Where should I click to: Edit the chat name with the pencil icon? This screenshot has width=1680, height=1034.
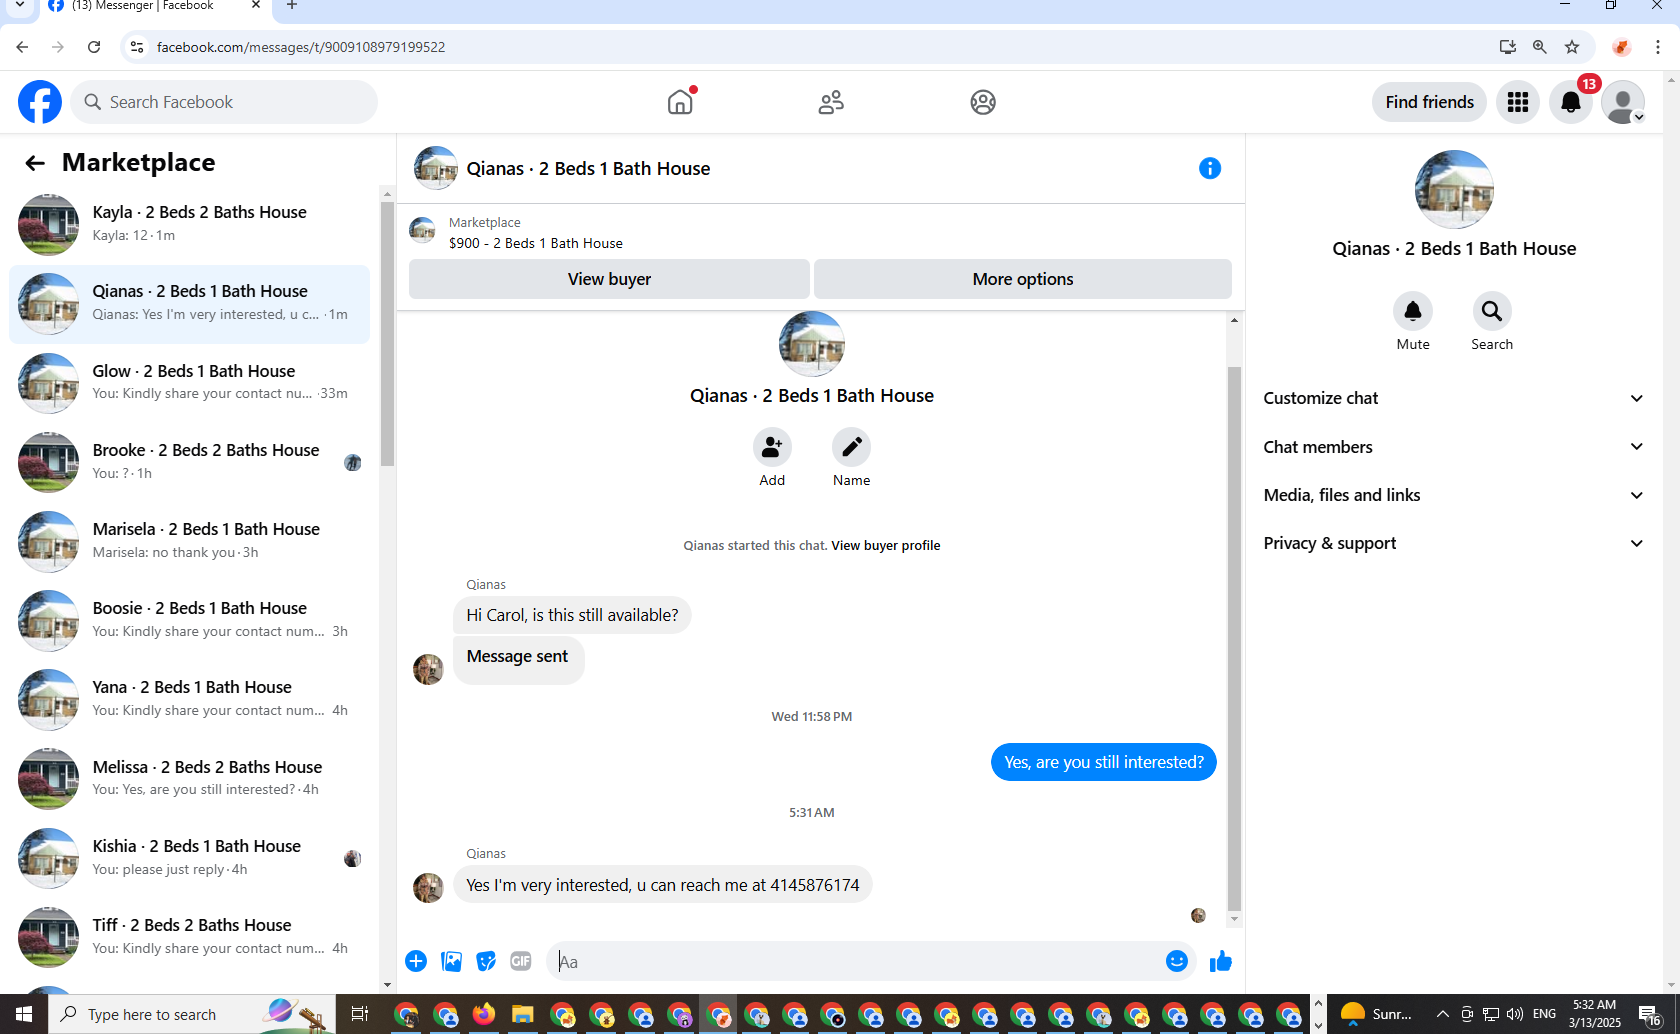[x=851, y=447]
